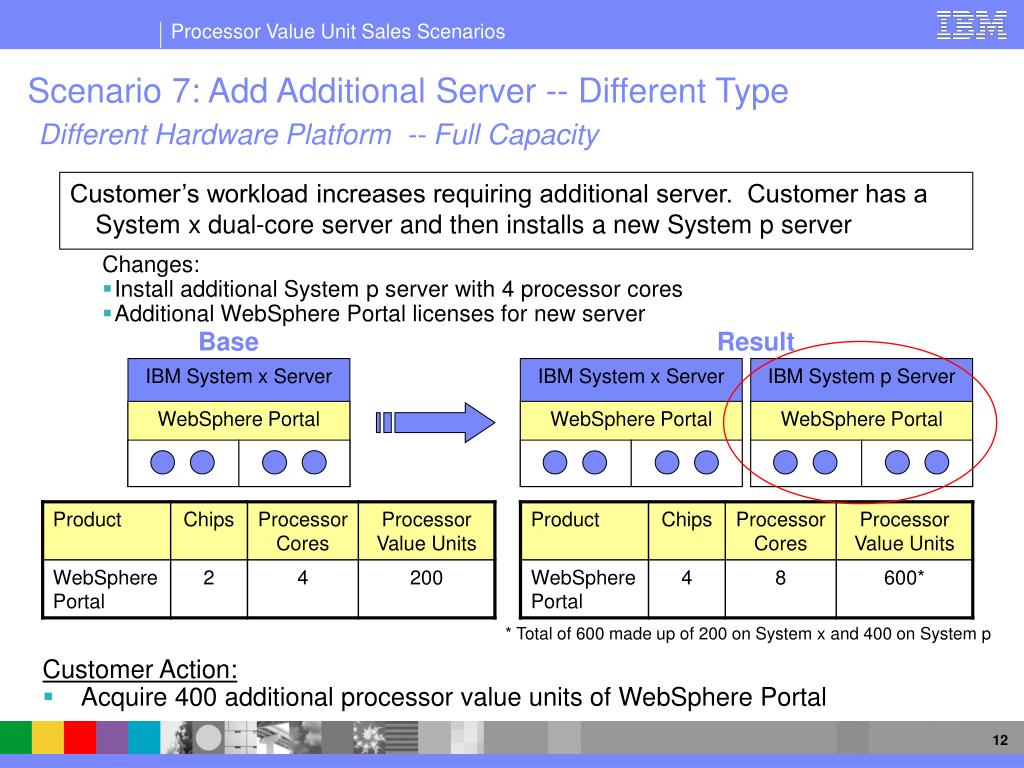Screen dimensions: 1024x768
Task: Select the yellow square in the footer strip
Action: (48, 738)
